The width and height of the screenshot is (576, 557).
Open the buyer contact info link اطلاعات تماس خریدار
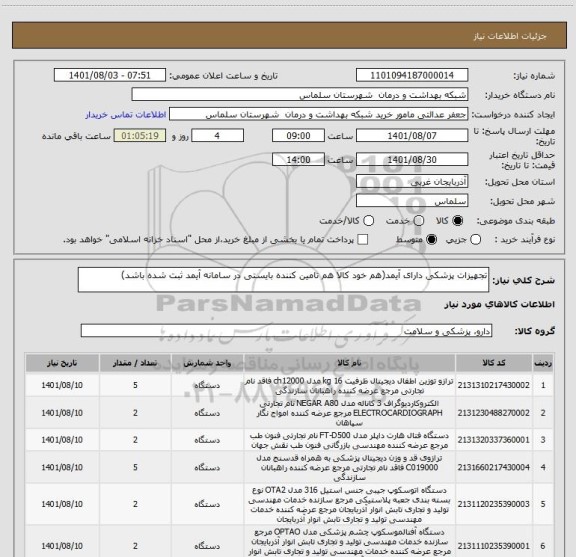tap(126, 115)
